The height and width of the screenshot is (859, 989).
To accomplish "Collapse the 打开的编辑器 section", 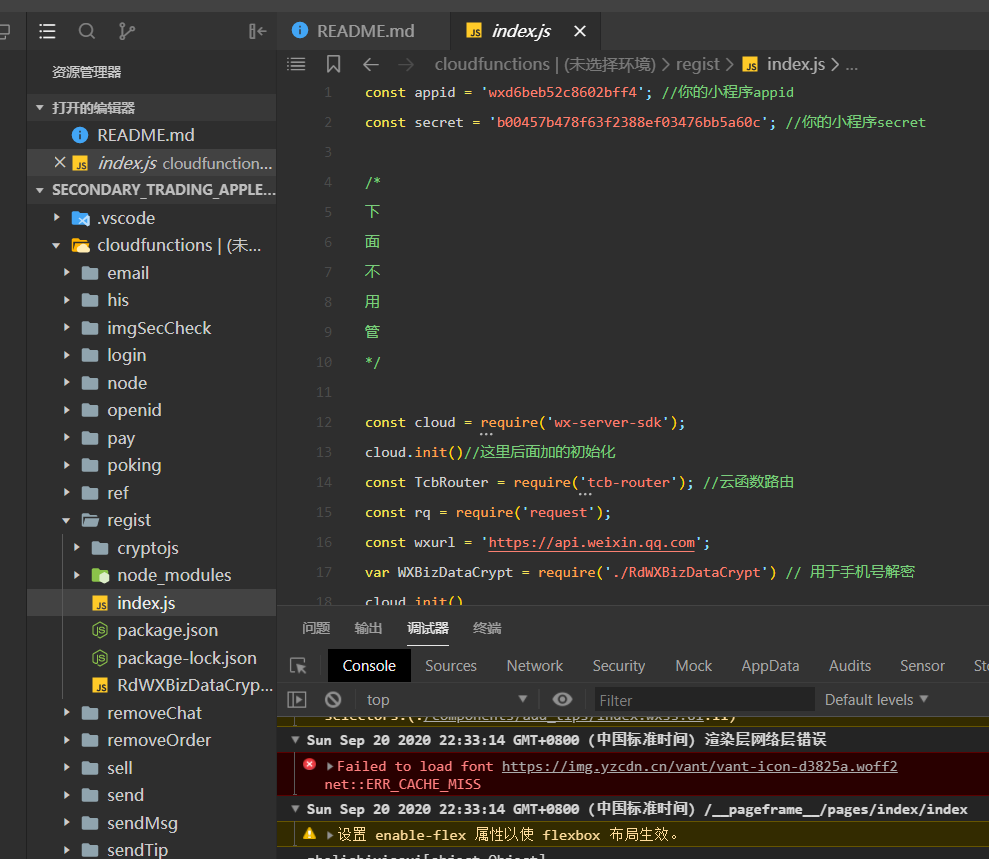I will pyautogui.click(x=40, y=108).
